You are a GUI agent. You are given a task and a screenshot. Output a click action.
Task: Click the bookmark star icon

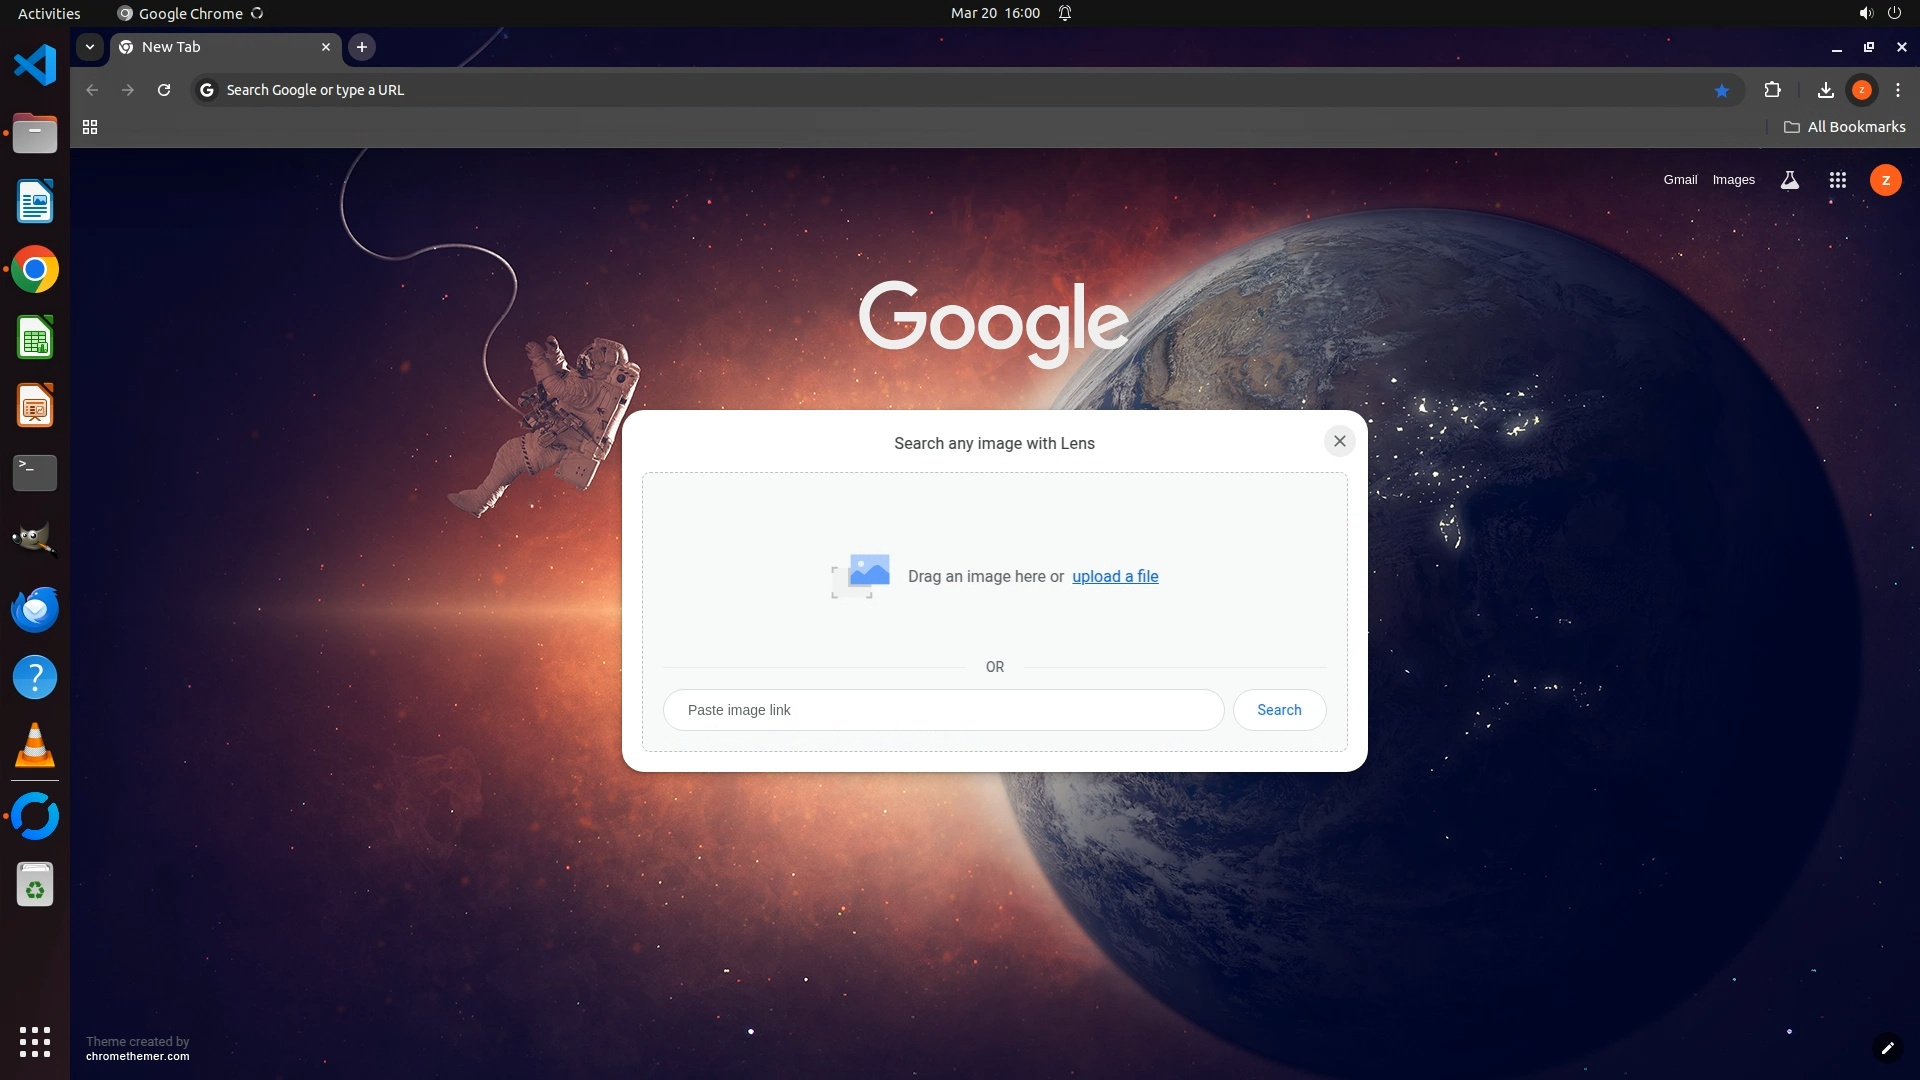1721,90
